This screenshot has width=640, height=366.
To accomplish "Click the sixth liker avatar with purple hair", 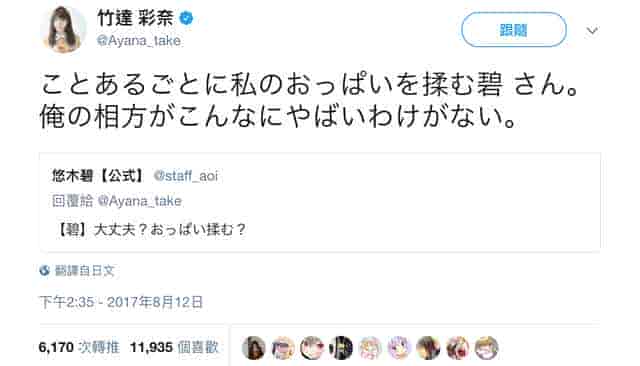I will tap(399, 348).
